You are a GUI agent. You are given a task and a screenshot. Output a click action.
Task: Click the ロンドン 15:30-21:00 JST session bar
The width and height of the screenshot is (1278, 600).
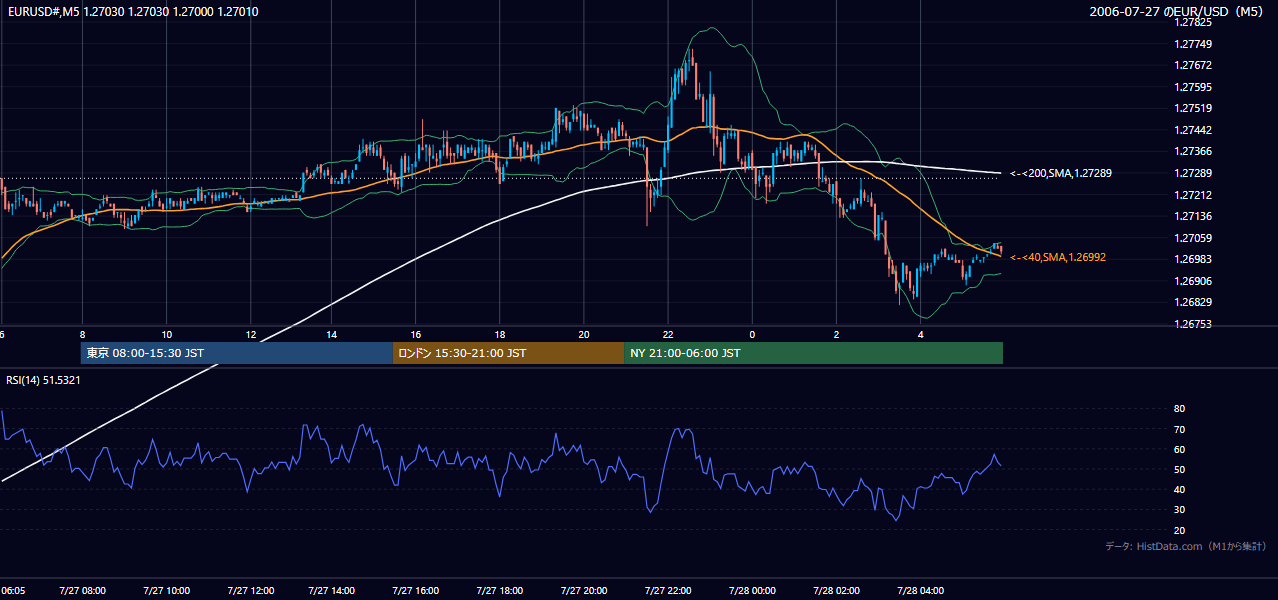(x=508, y=353)
